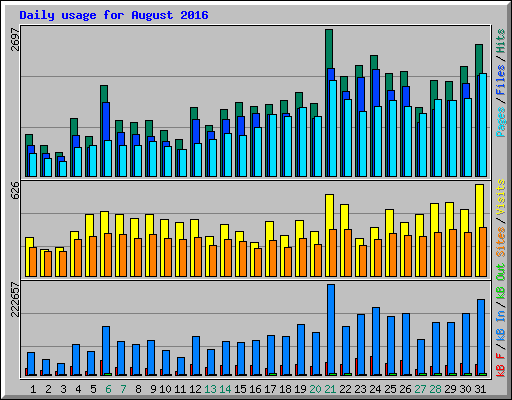Click day 15 on the x-axis

click(240, 389)
